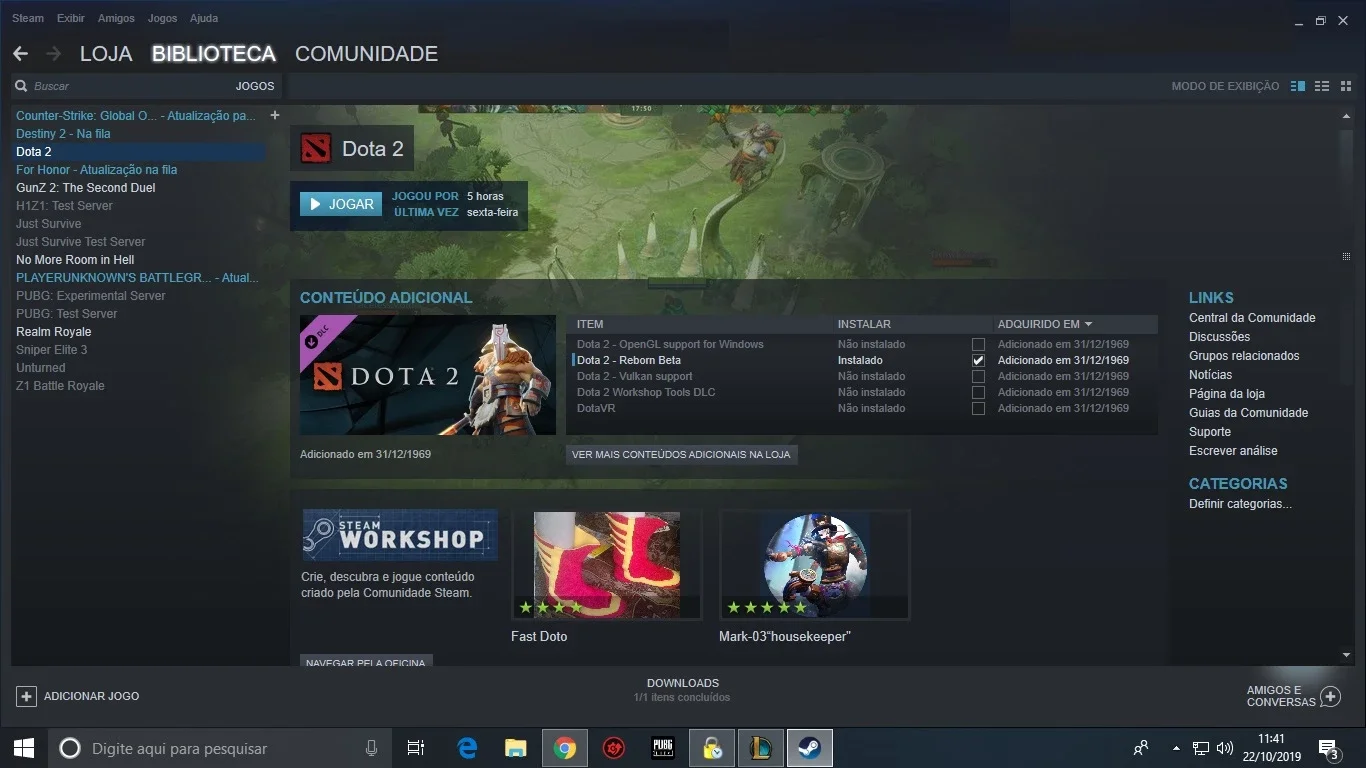Switch to grid view mode icon
This screenshot has width=1366, height=768.
tap(1344, 86)
